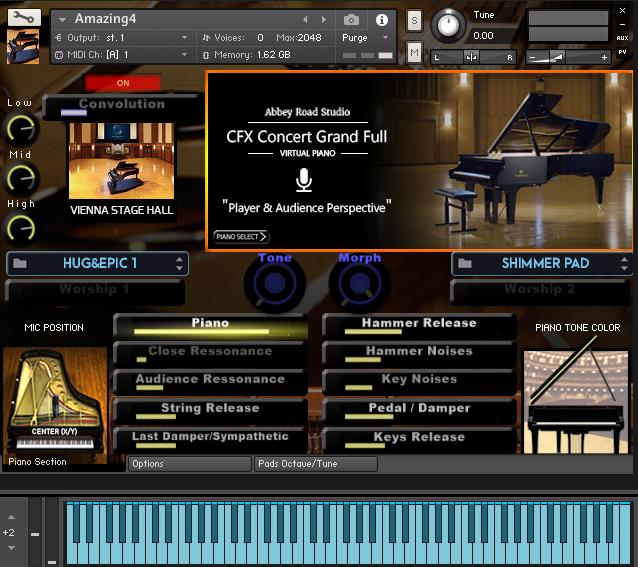Screen dimensions: 638x567
Task: Open the instrument info icon
Action: (x=381, y=20)
